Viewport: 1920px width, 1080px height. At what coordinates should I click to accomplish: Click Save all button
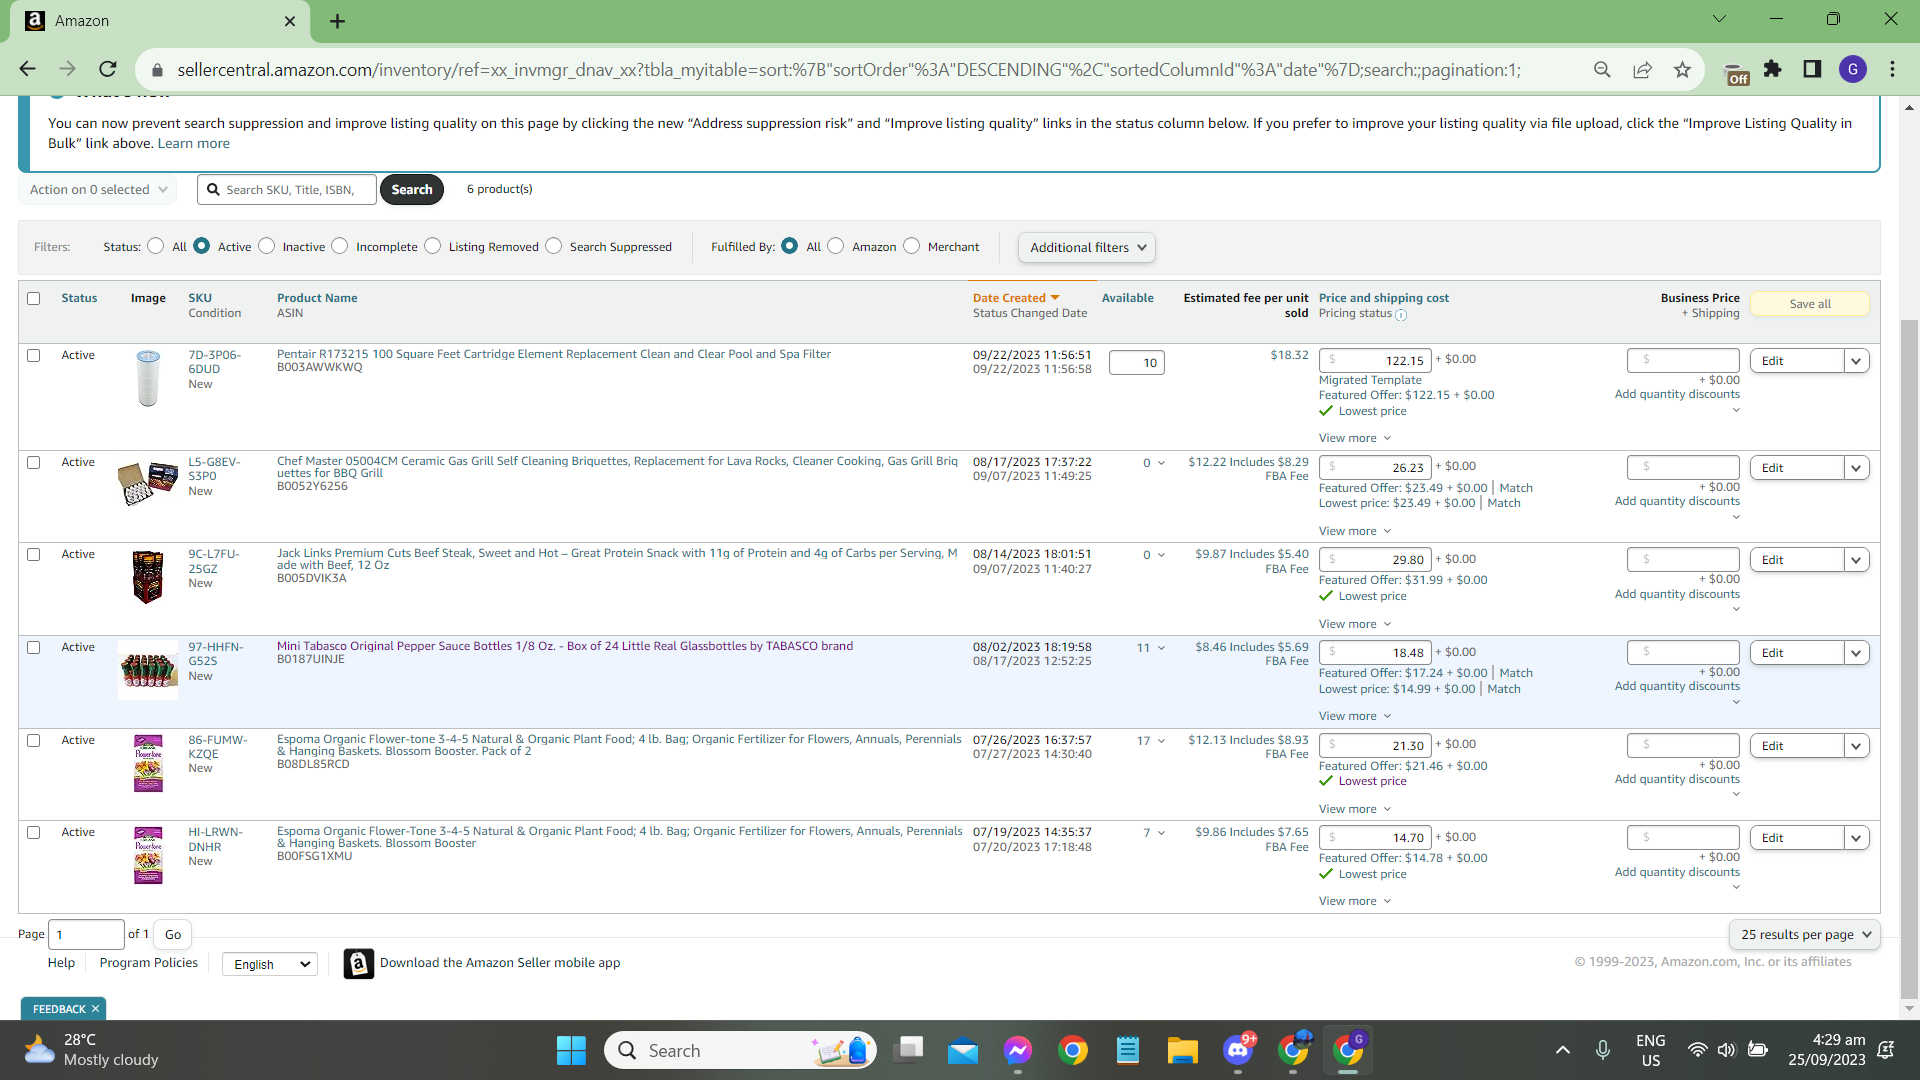[1810, 304]
